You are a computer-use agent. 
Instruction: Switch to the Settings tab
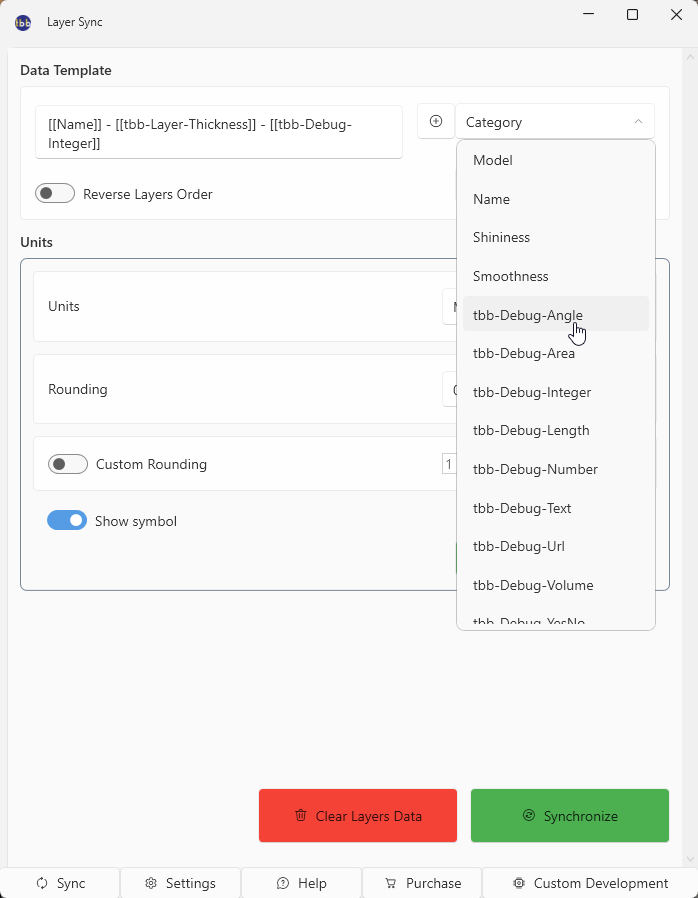point(180,883)
